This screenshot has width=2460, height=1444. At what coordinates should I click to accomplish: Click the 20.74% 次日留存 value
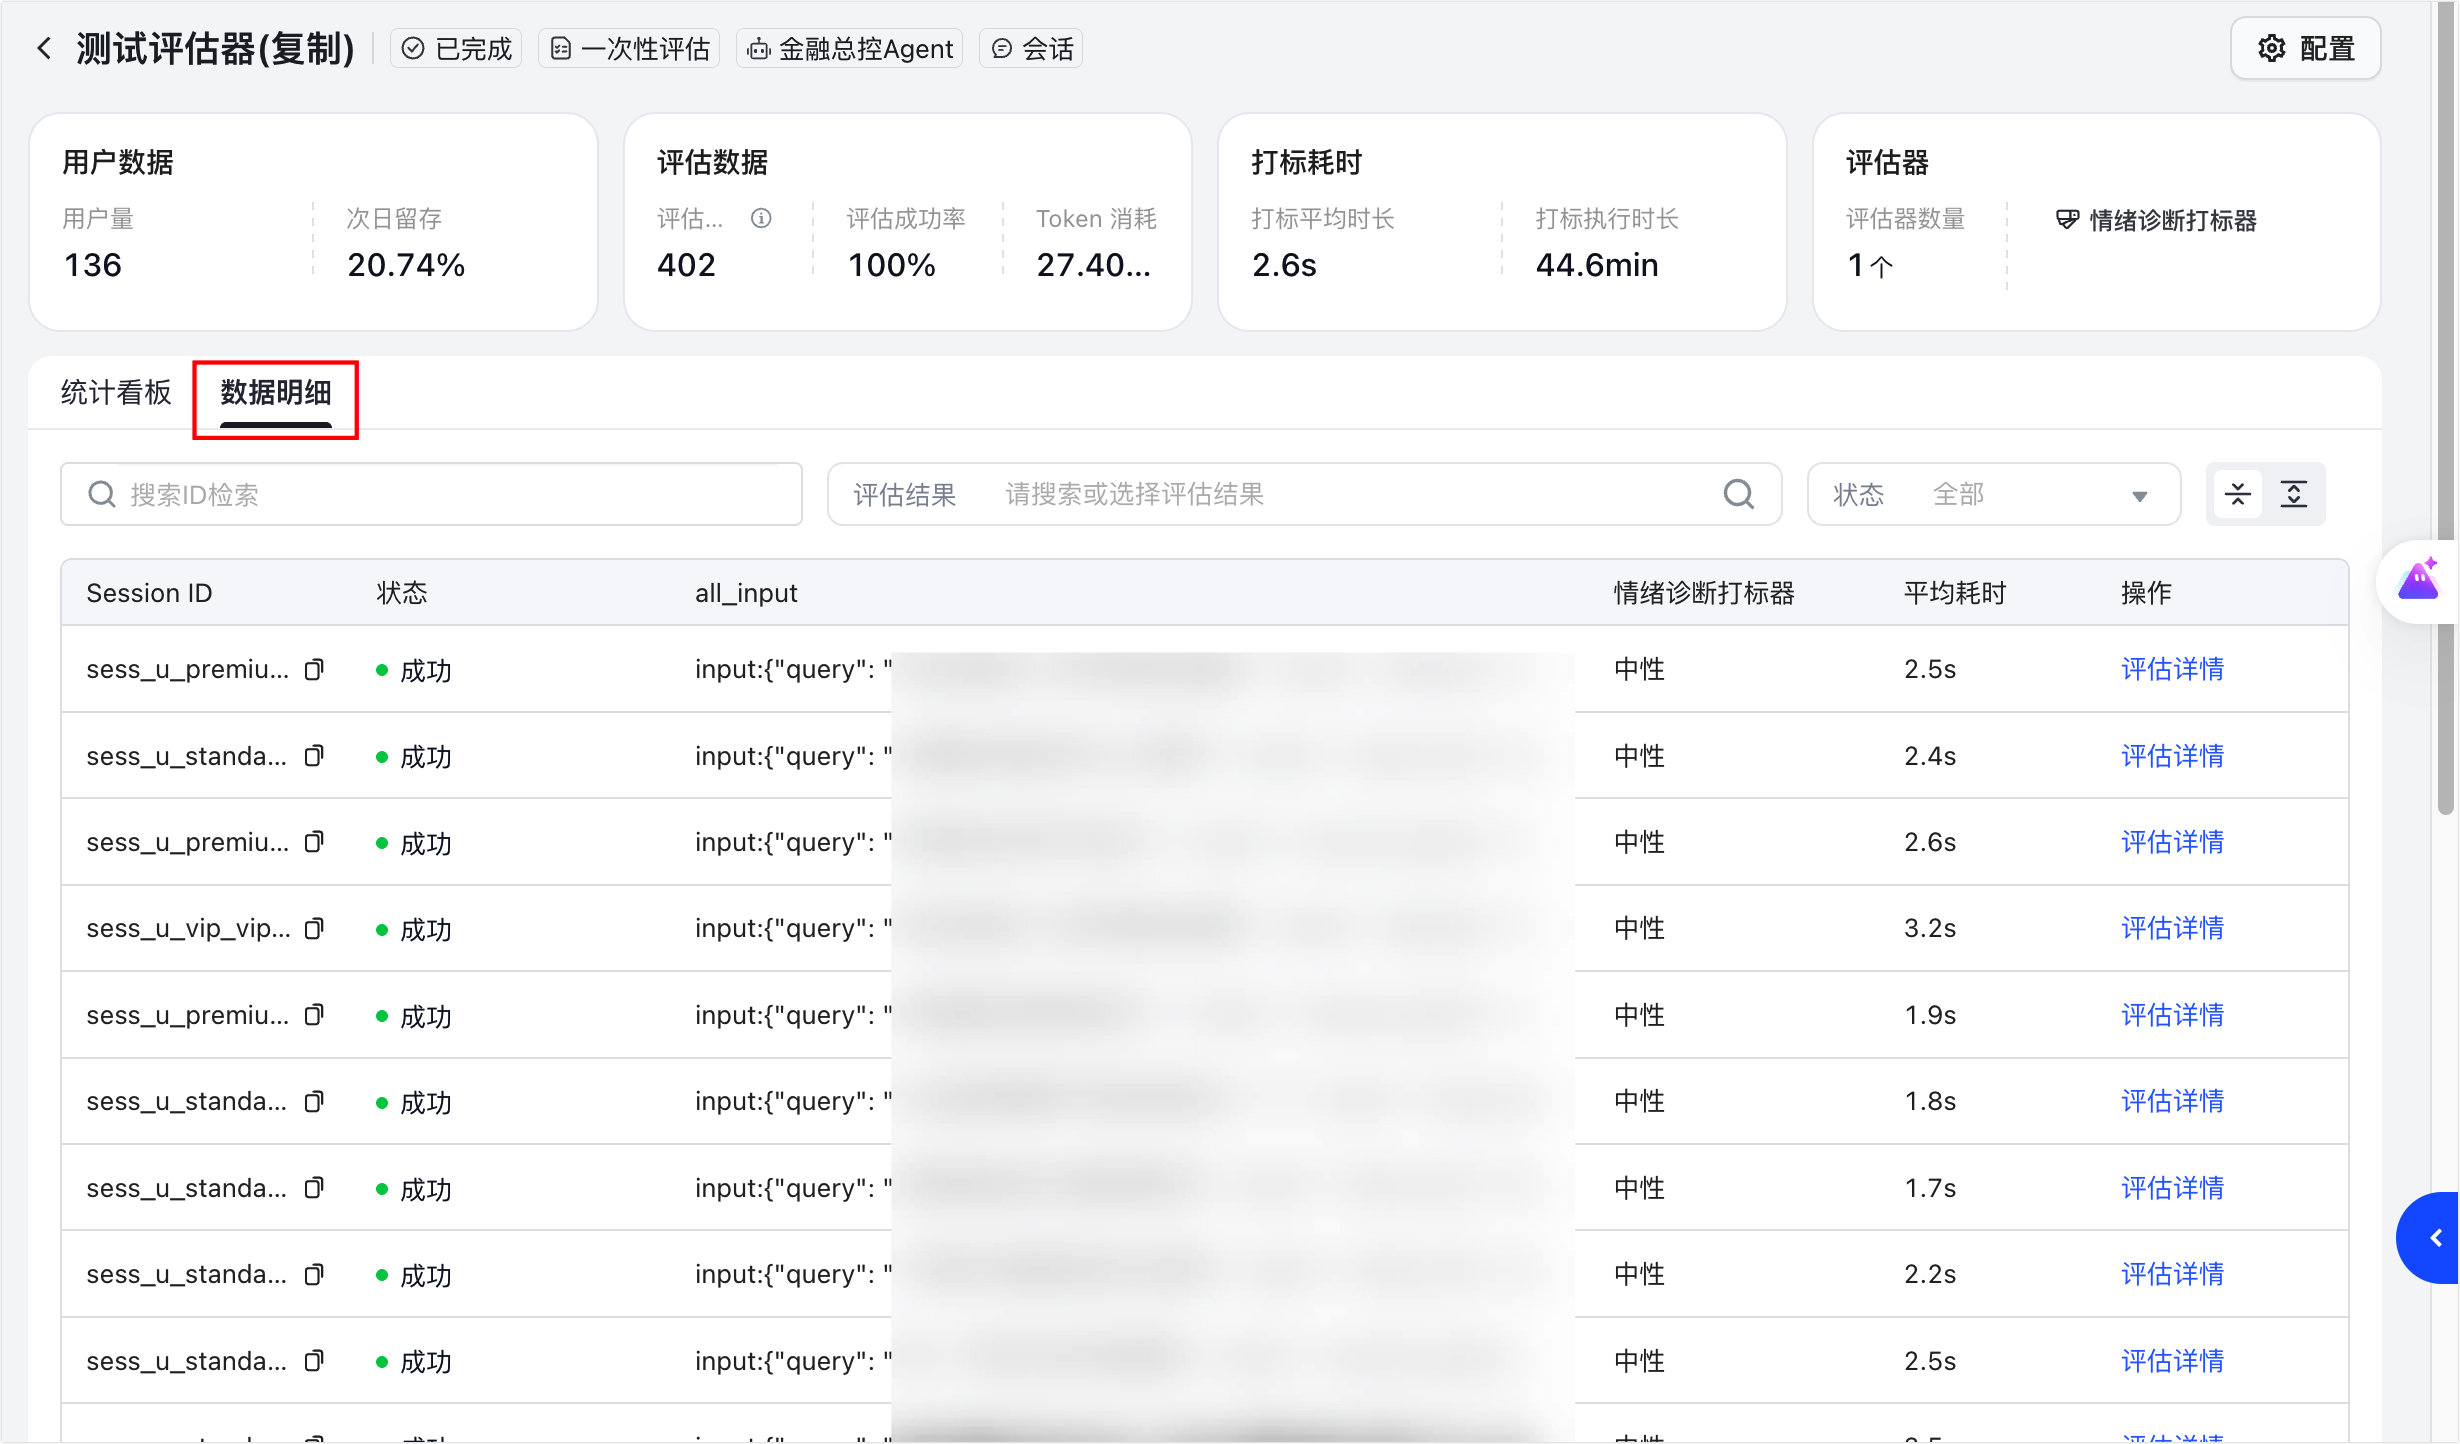tap(406, 265)
